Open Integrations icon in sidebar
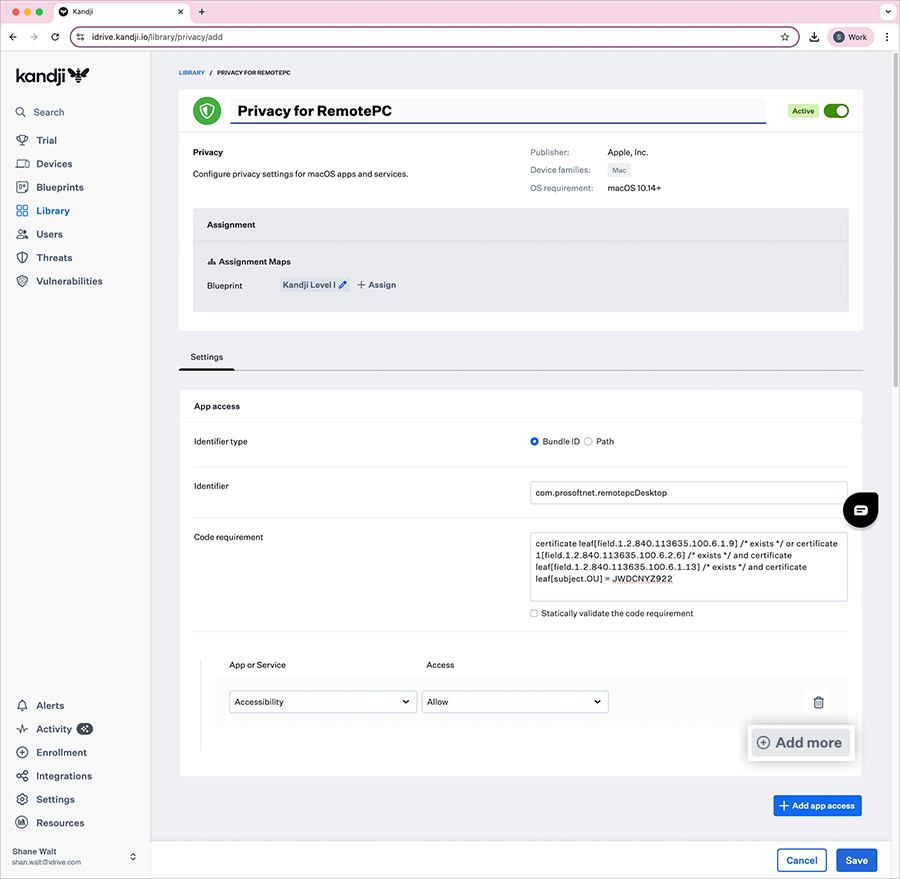 click(x=22, y=776)
